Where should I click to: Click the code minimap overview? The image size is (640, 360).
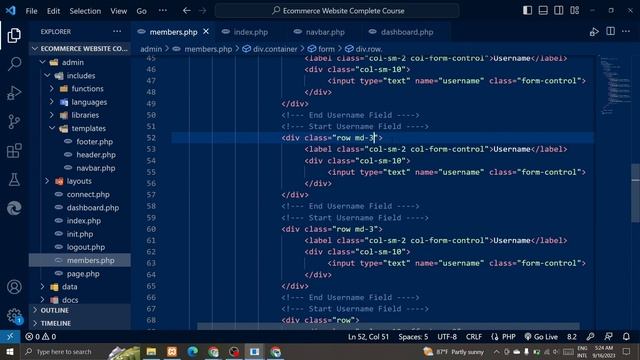(x=615, y=86)
